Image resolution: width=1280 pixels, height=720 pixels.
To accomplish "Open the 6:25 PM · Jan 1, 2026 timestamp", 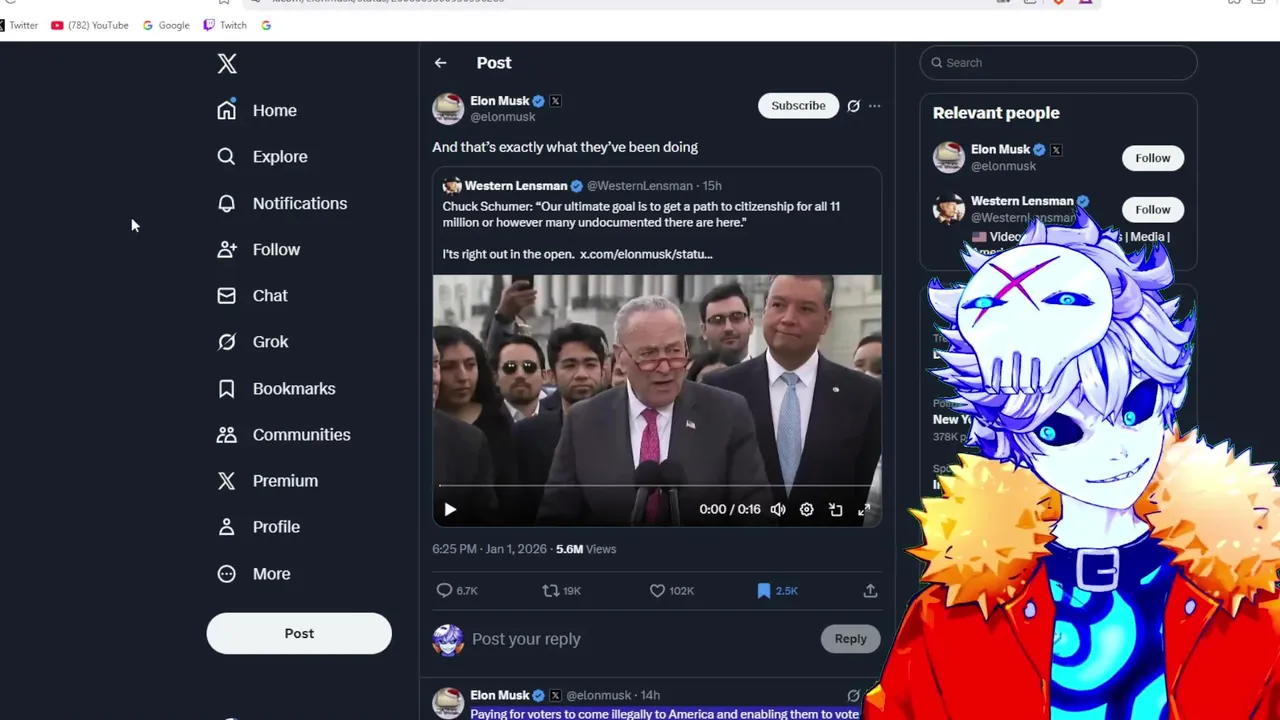I will tap(490, 549).
